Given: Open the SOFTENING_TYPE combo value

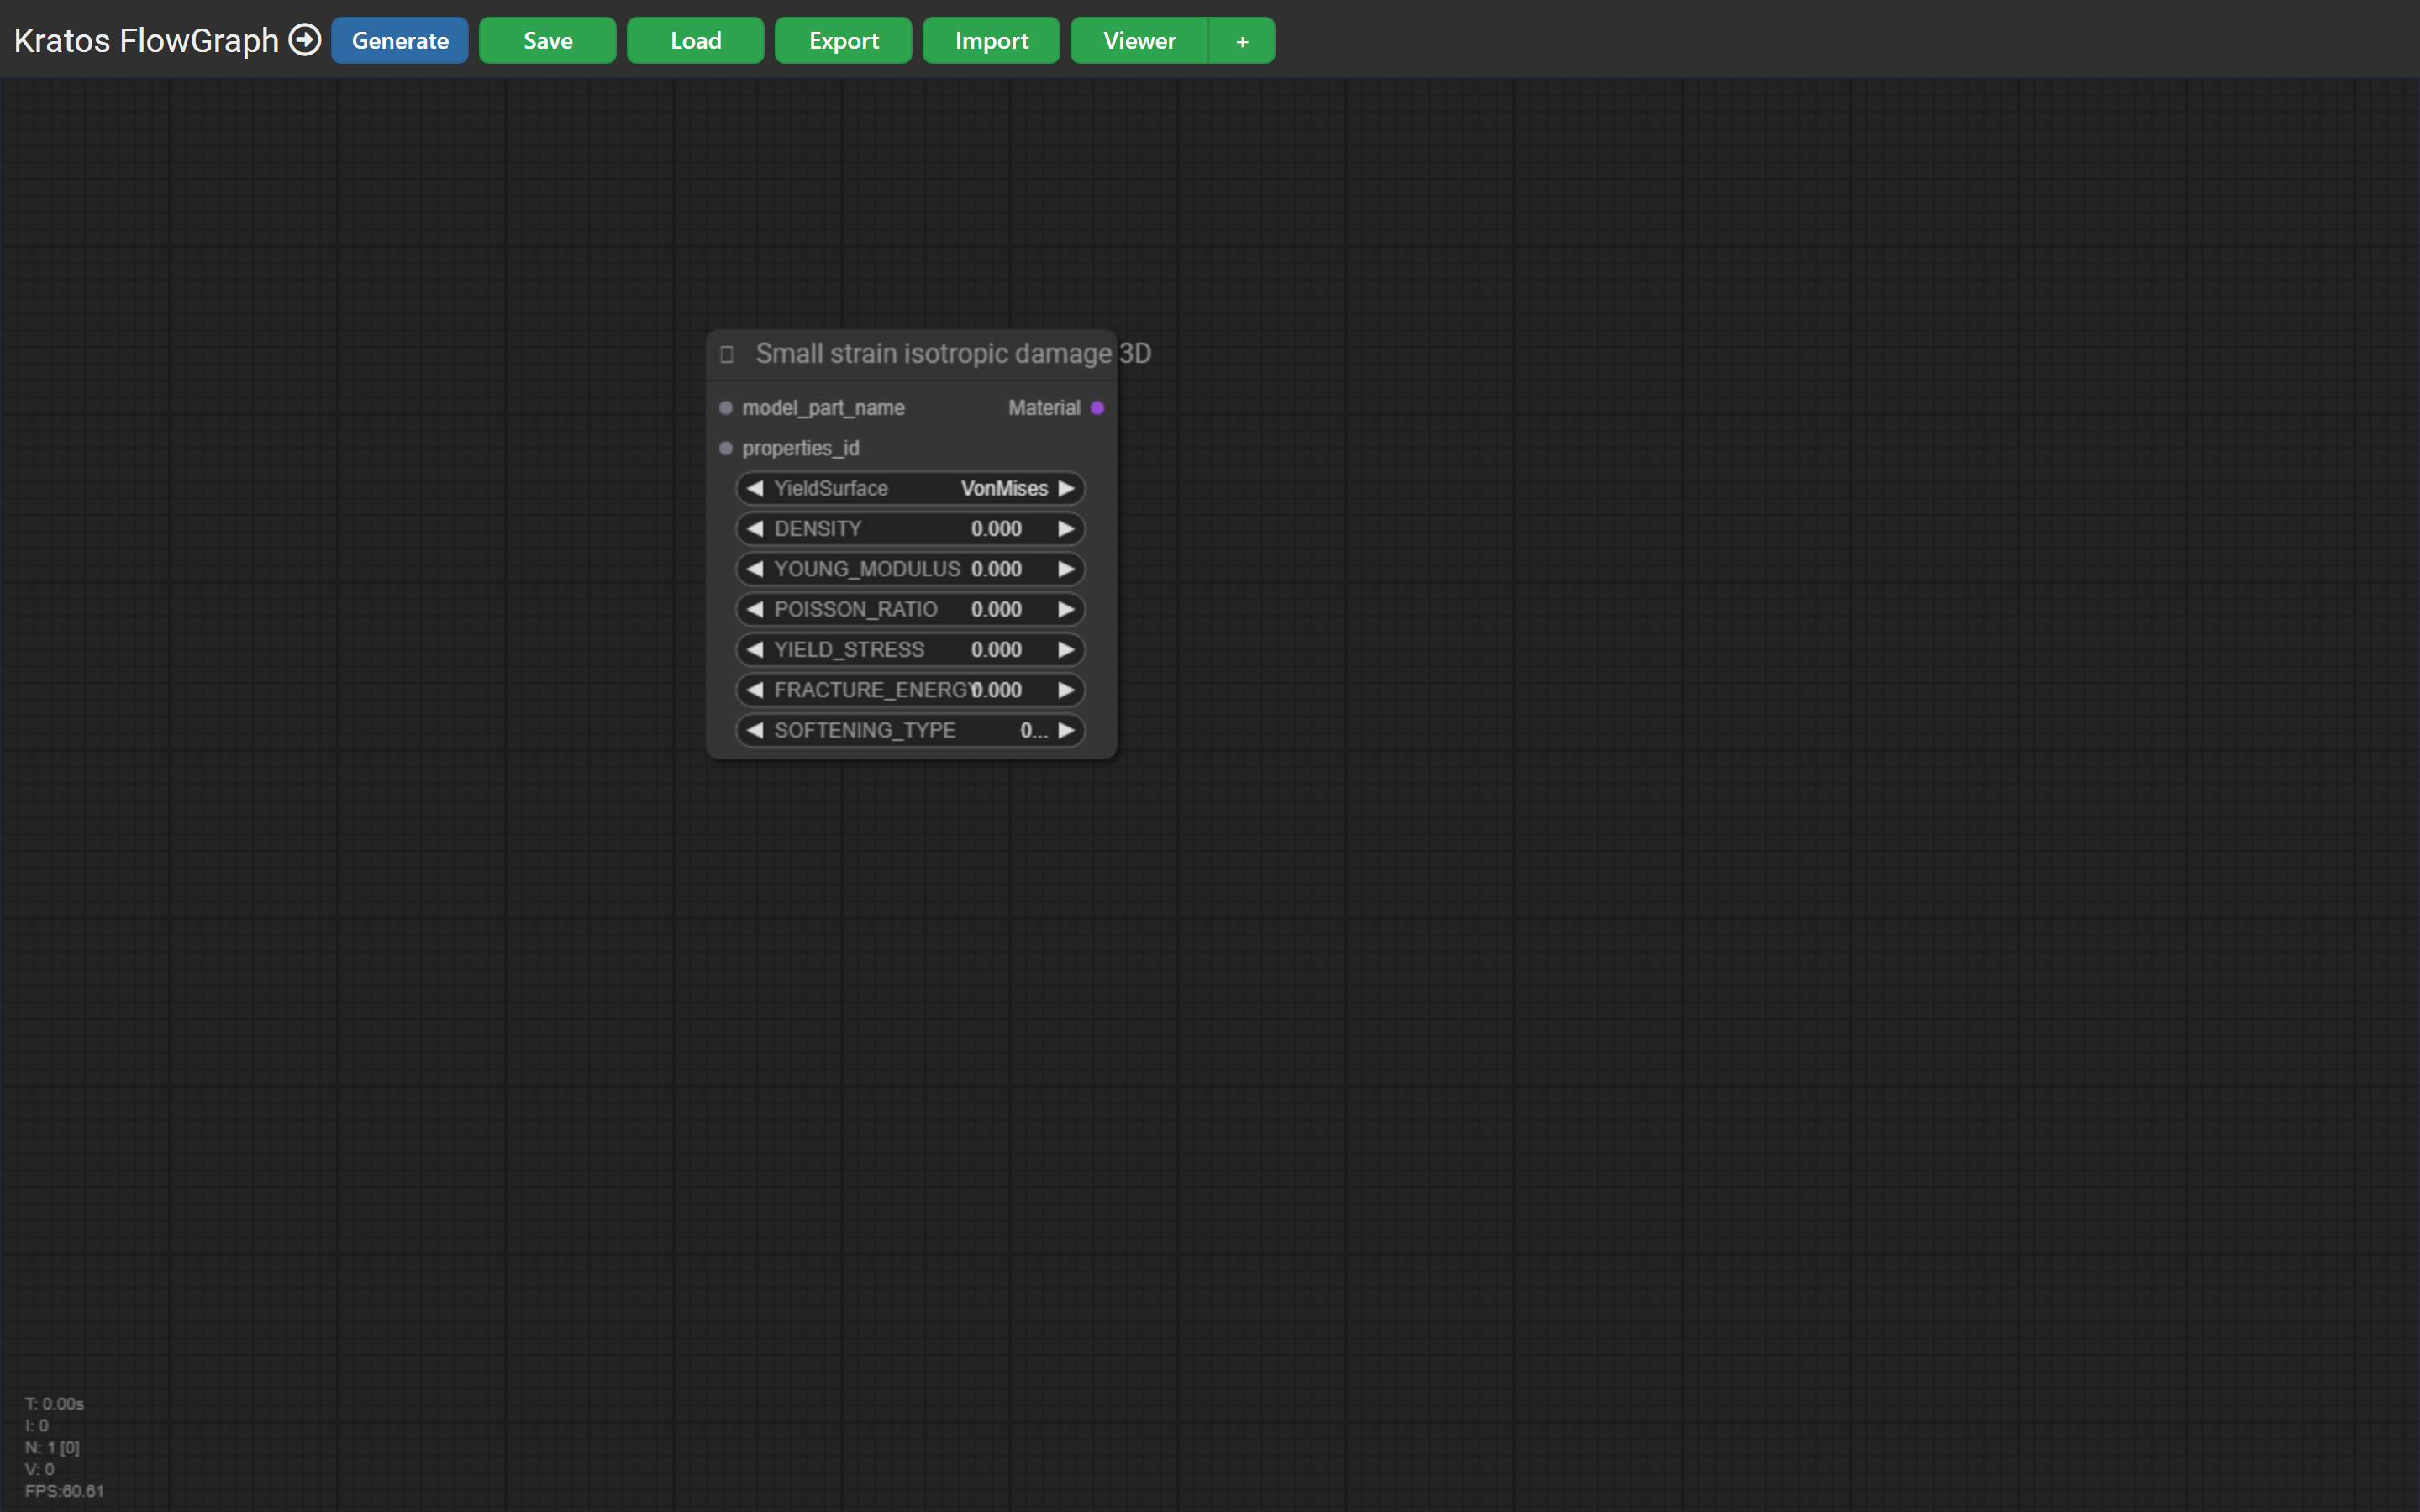Looking at the screenshot, I should click(1034, 730).
